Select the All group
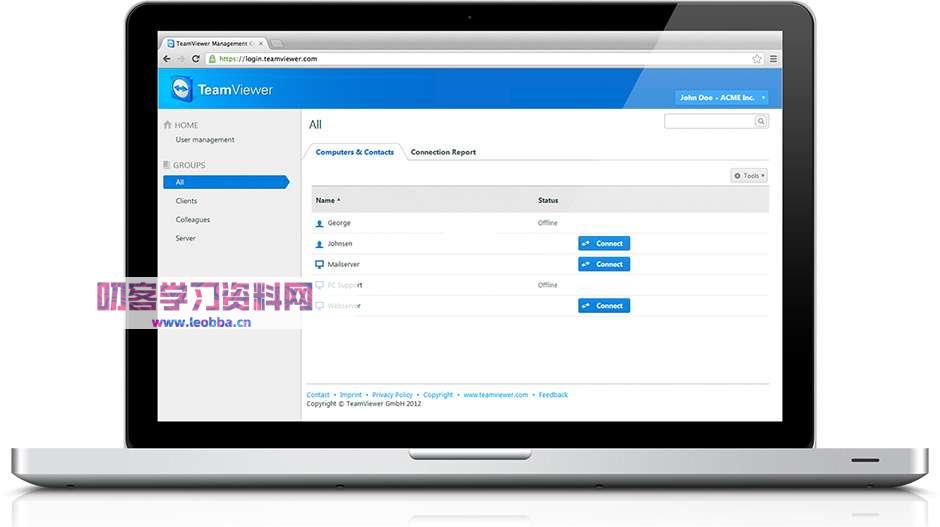The height and width of the screenshot is (527, 940). click(x=226, y=182)
